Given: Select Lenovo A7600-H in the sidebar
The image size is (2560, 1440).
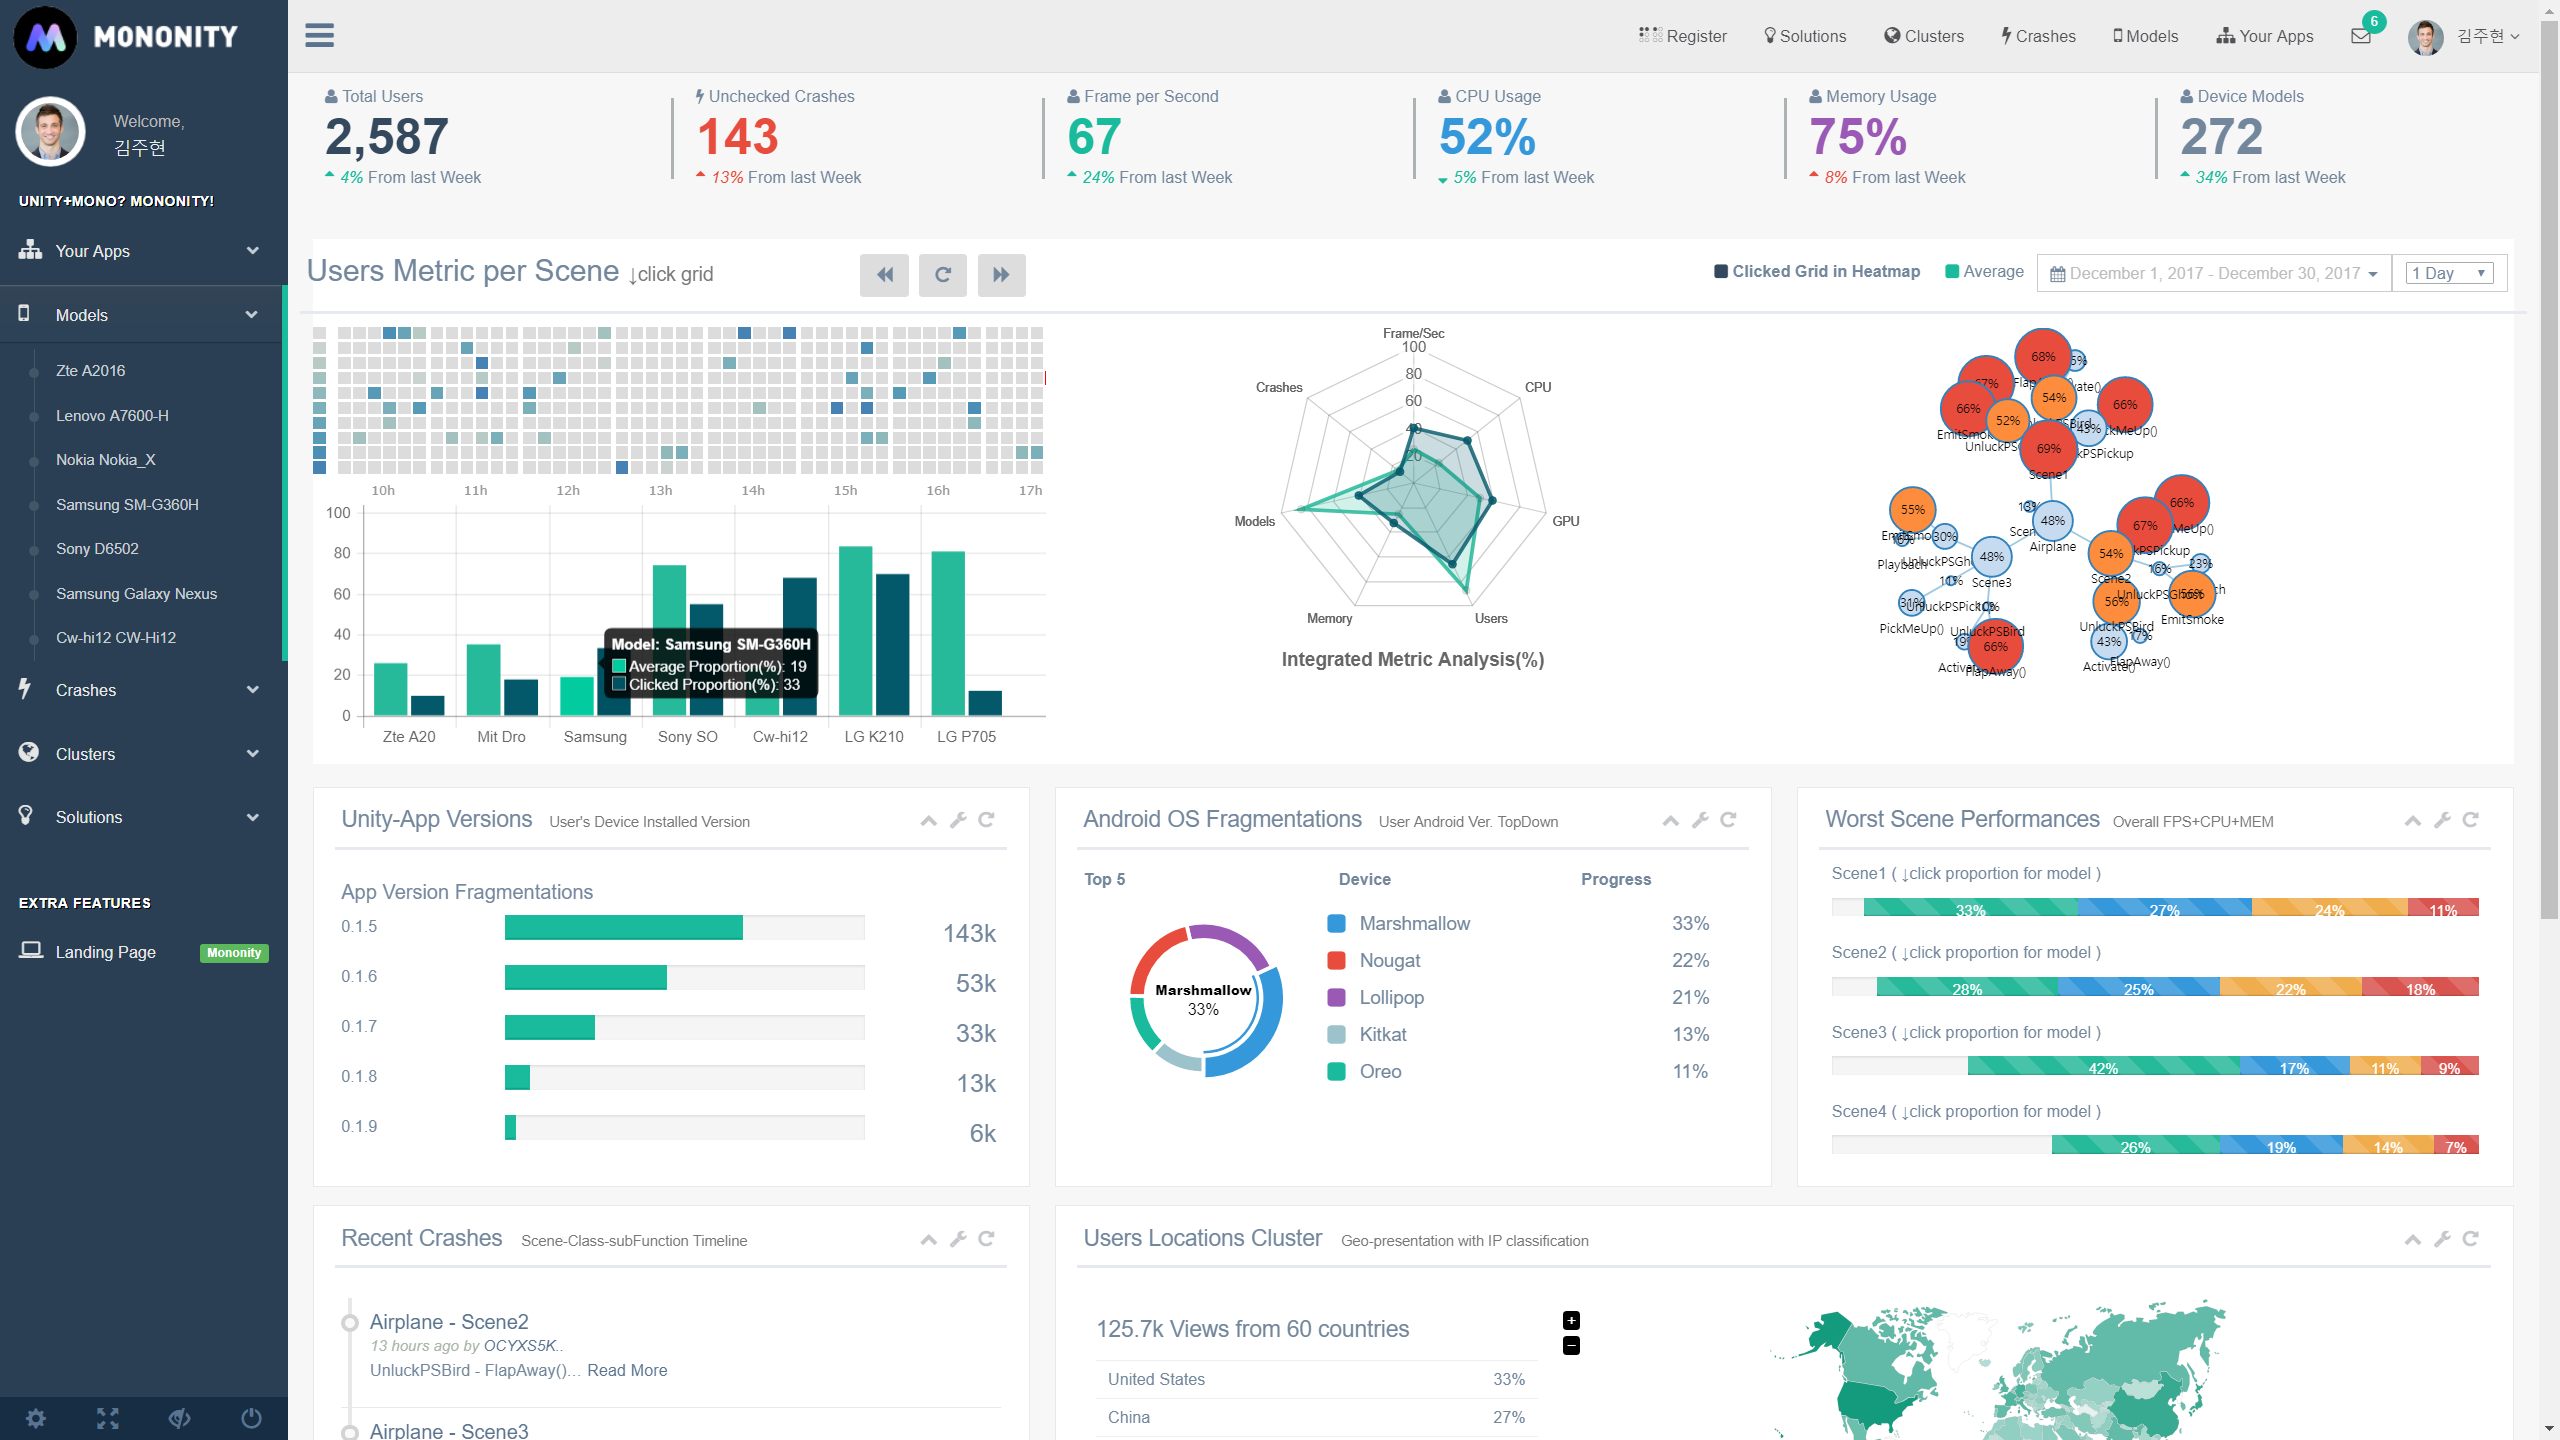Looking at the screenshot, I should [112, 416].
